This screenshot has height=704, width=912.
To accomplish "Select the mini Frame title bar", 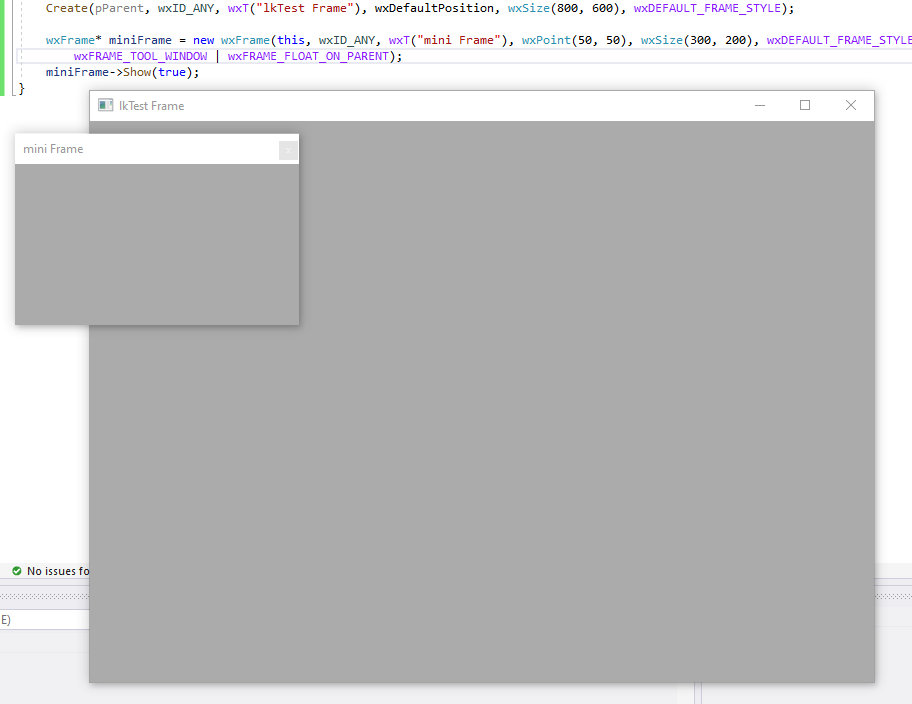I will tap(157, 149).
